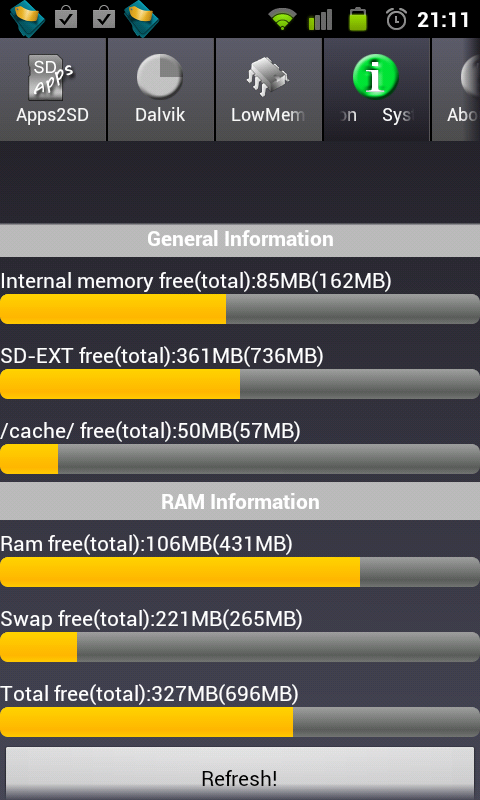Tap the leftmost teal tag notification icon
This screenshot has height=800, width=480.
tap(27, 19)
